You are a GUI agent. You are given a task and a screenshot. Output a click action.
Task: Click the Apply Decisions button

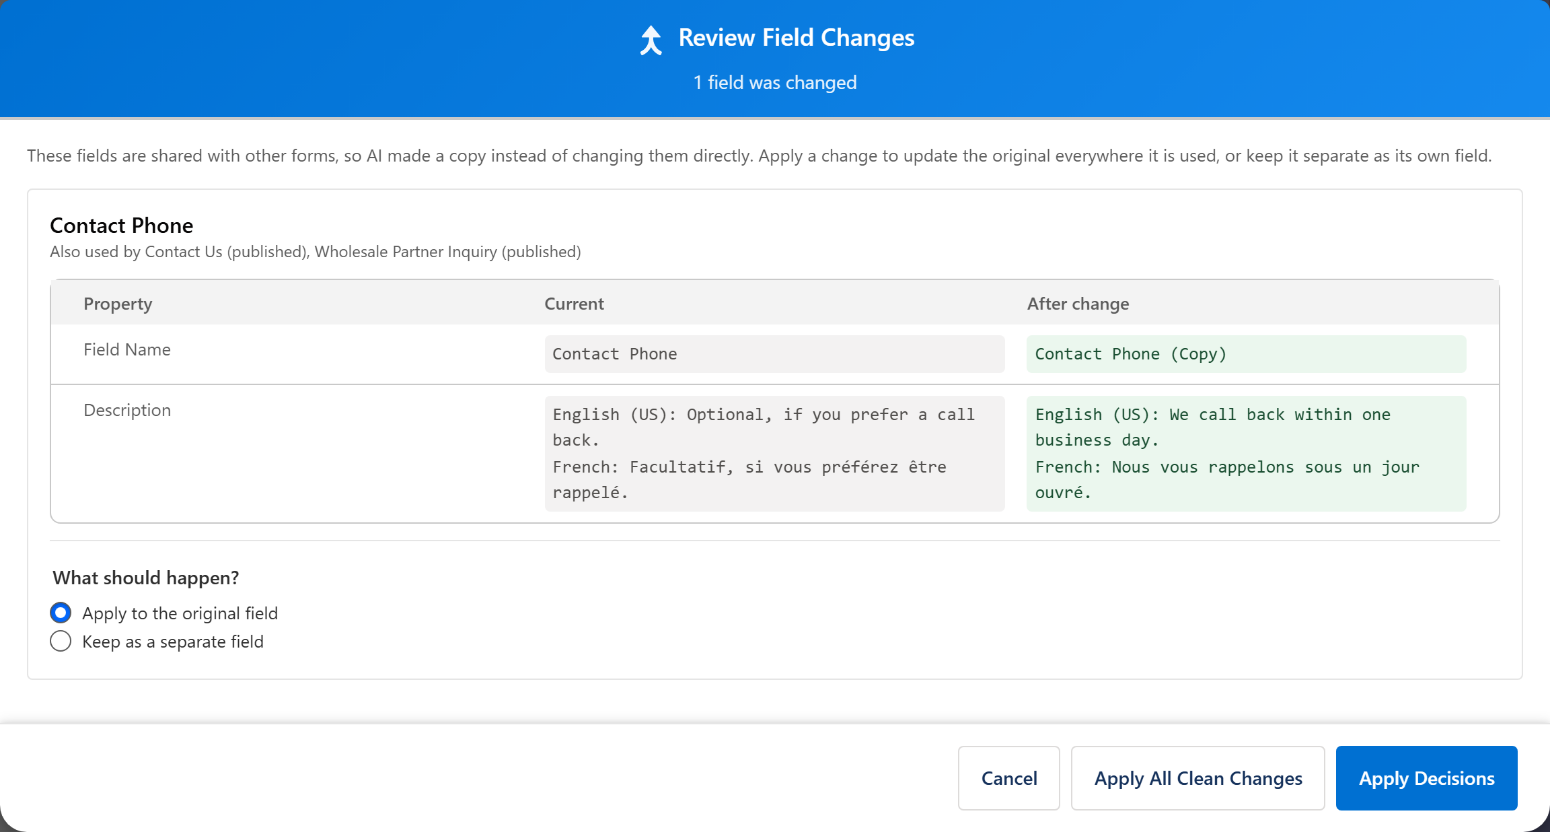click(x=1427, y=778)
